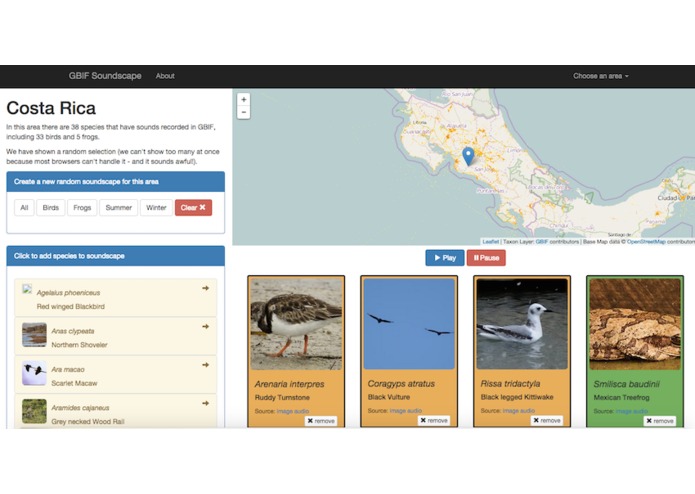This screenshot has height=494, width=695.
Task: Open Black Vulture audio source link
Action: coord(414,411)
